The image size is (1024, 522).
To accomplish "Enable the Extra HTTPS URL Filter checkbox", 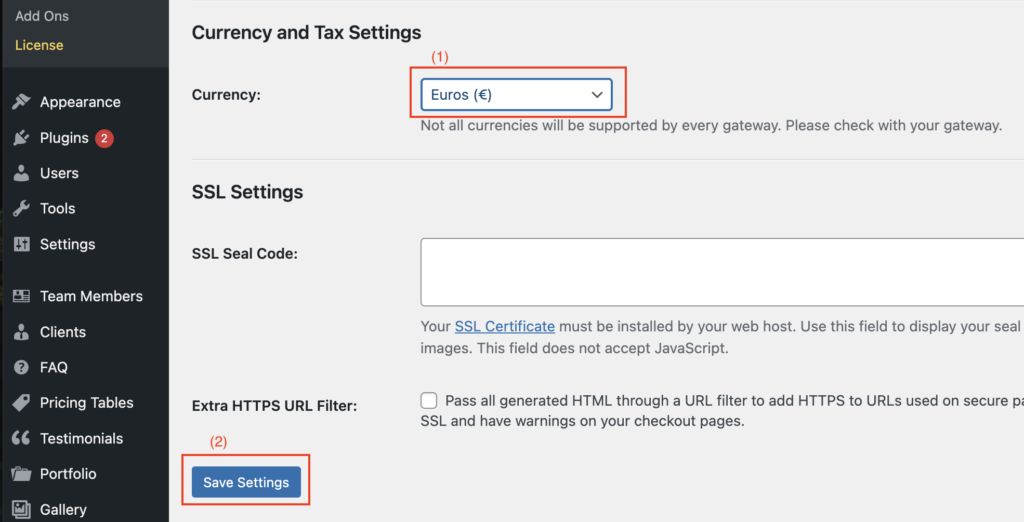I will point(429,401).
